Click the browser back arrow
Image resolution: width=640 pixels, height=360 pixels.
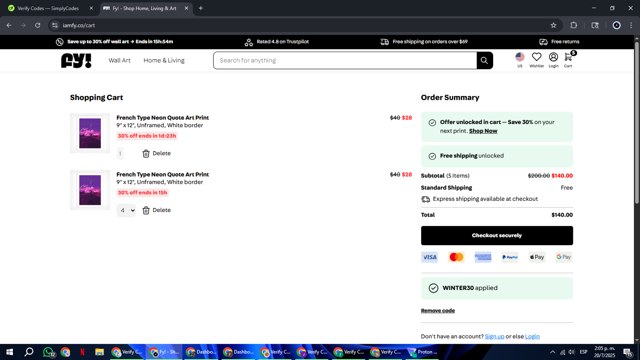[x=9, y=25]
